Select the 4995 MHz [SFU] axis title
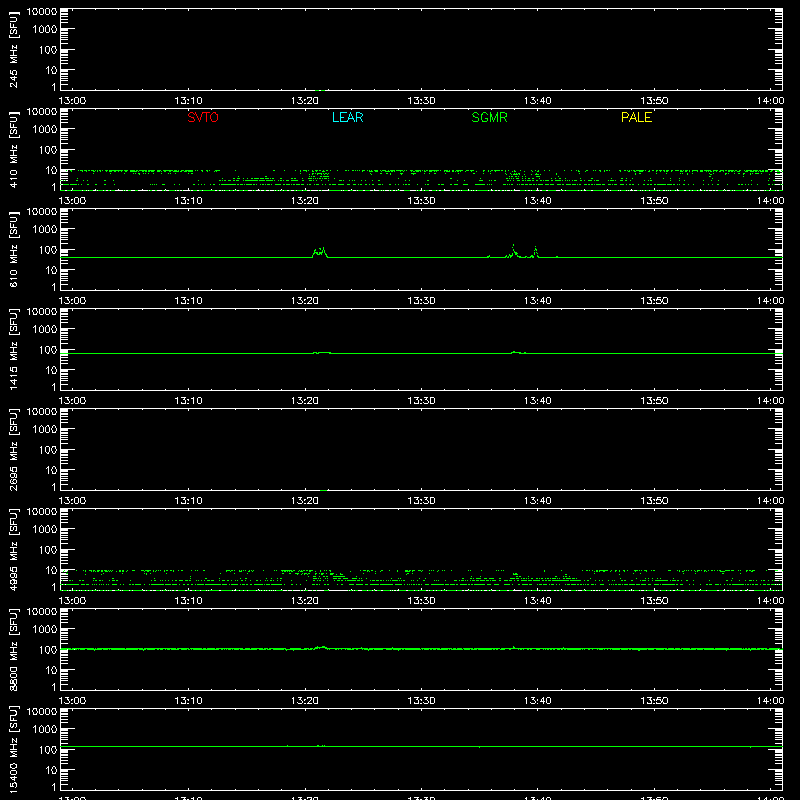Image resolution: width=800 pixels, height=800 pixels. [13, 549]
